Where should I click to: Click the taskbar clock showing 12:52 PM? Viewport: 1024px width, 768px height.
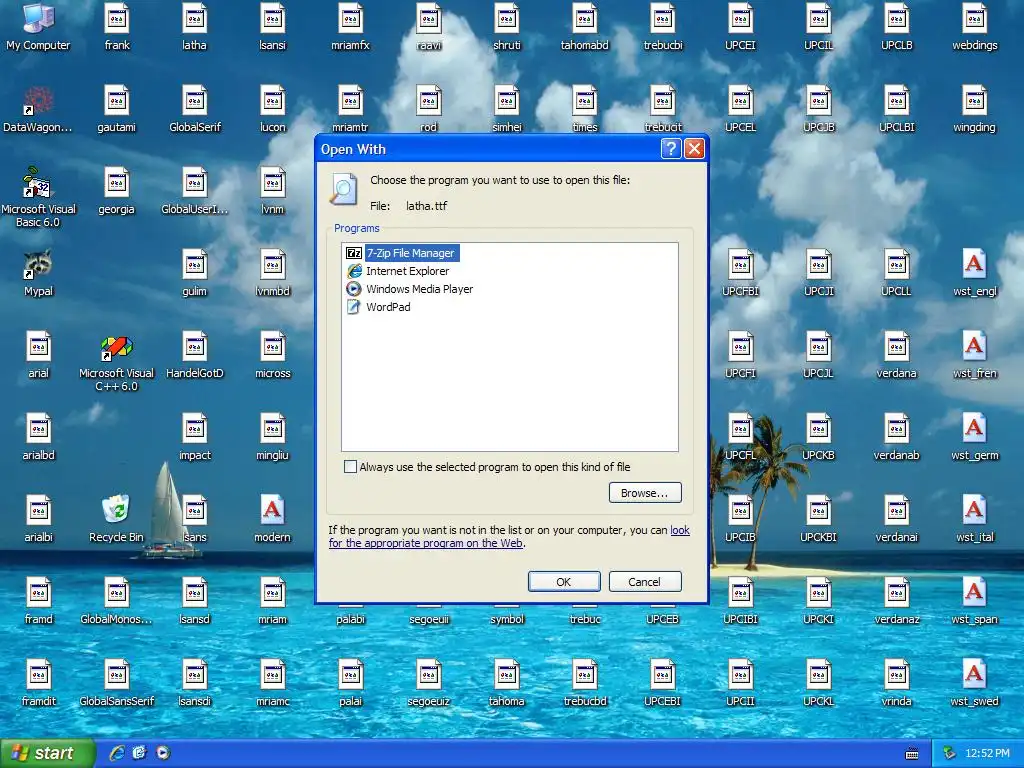pyautogui.click(x=987, y=754)
